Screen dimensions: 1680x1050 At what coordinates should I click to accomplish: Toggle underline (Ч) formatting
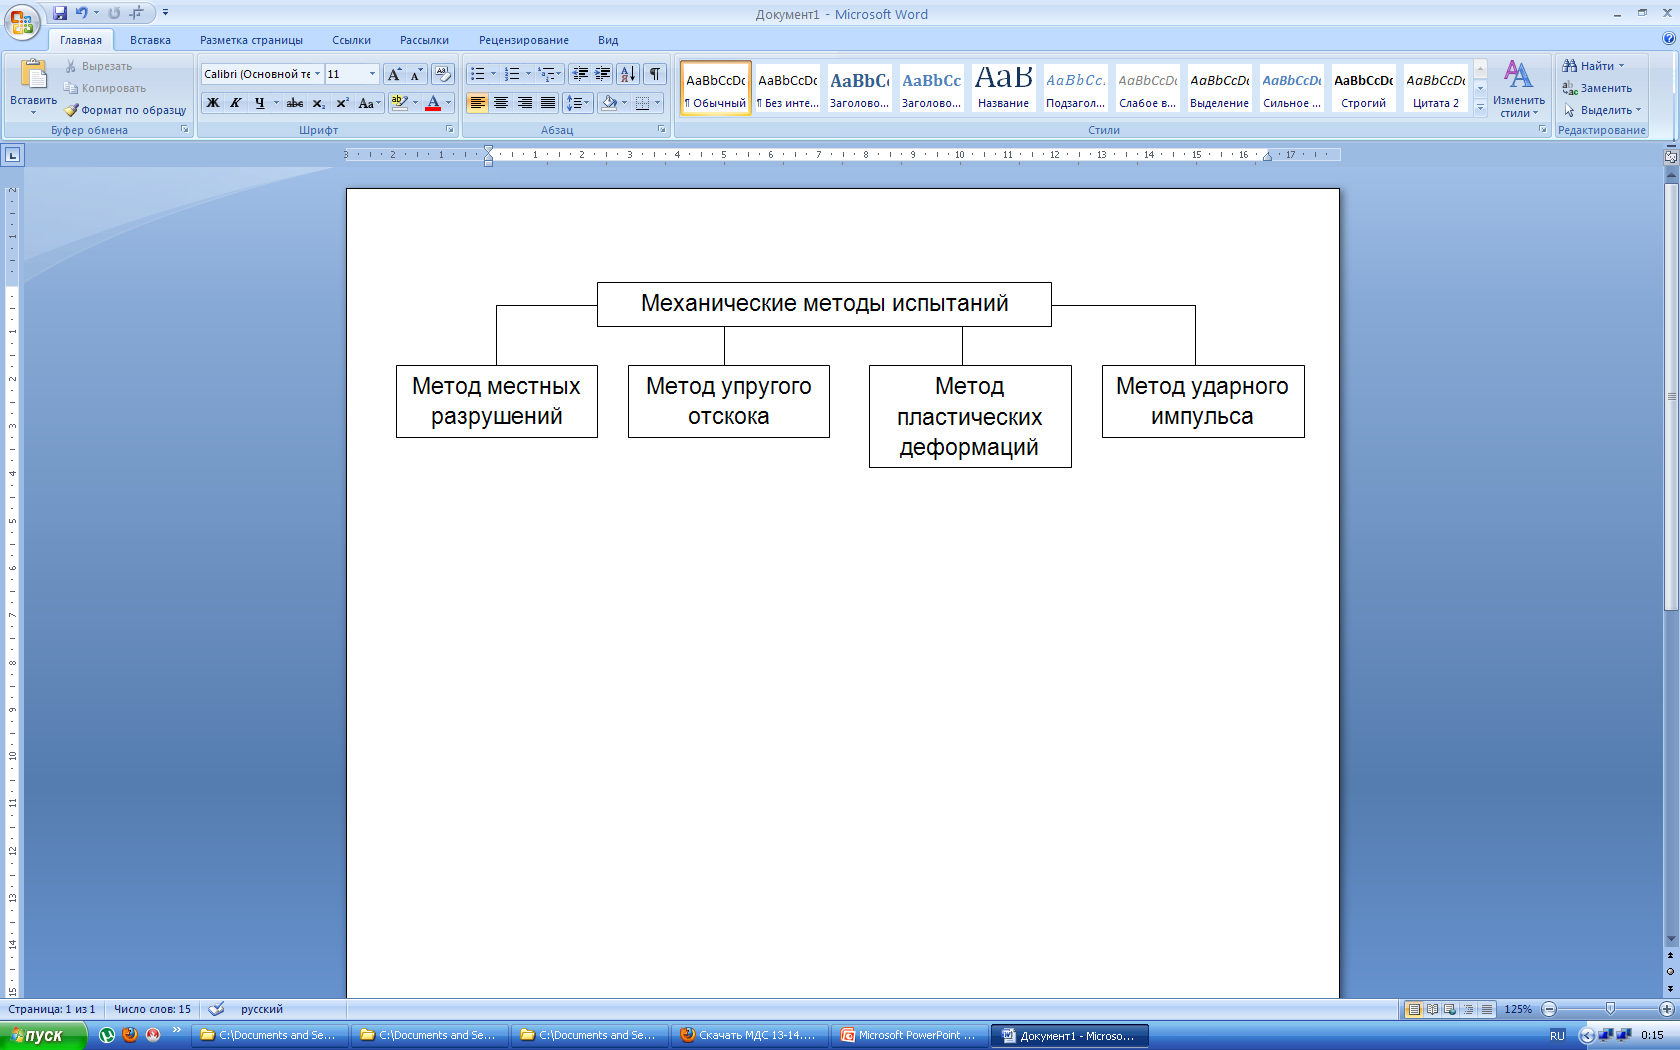coord(260,103)
